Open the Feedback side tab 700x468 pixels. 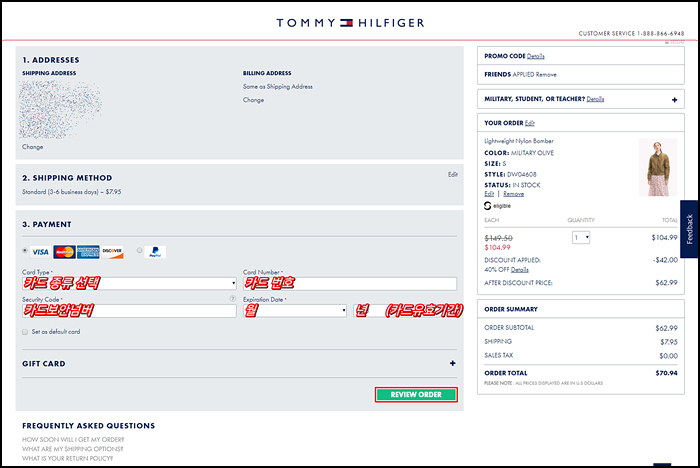coord(690,229)
